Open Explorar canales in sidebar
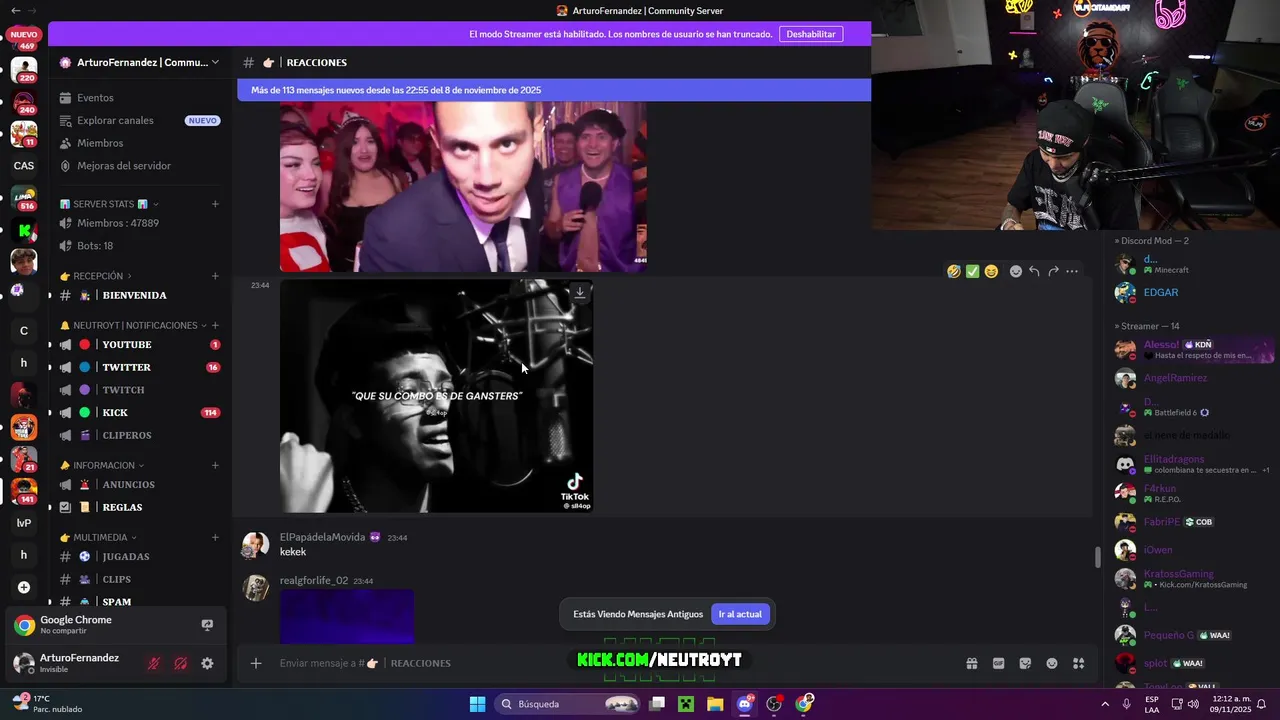This screenshot has height=720, width=1280. point(140,120)
